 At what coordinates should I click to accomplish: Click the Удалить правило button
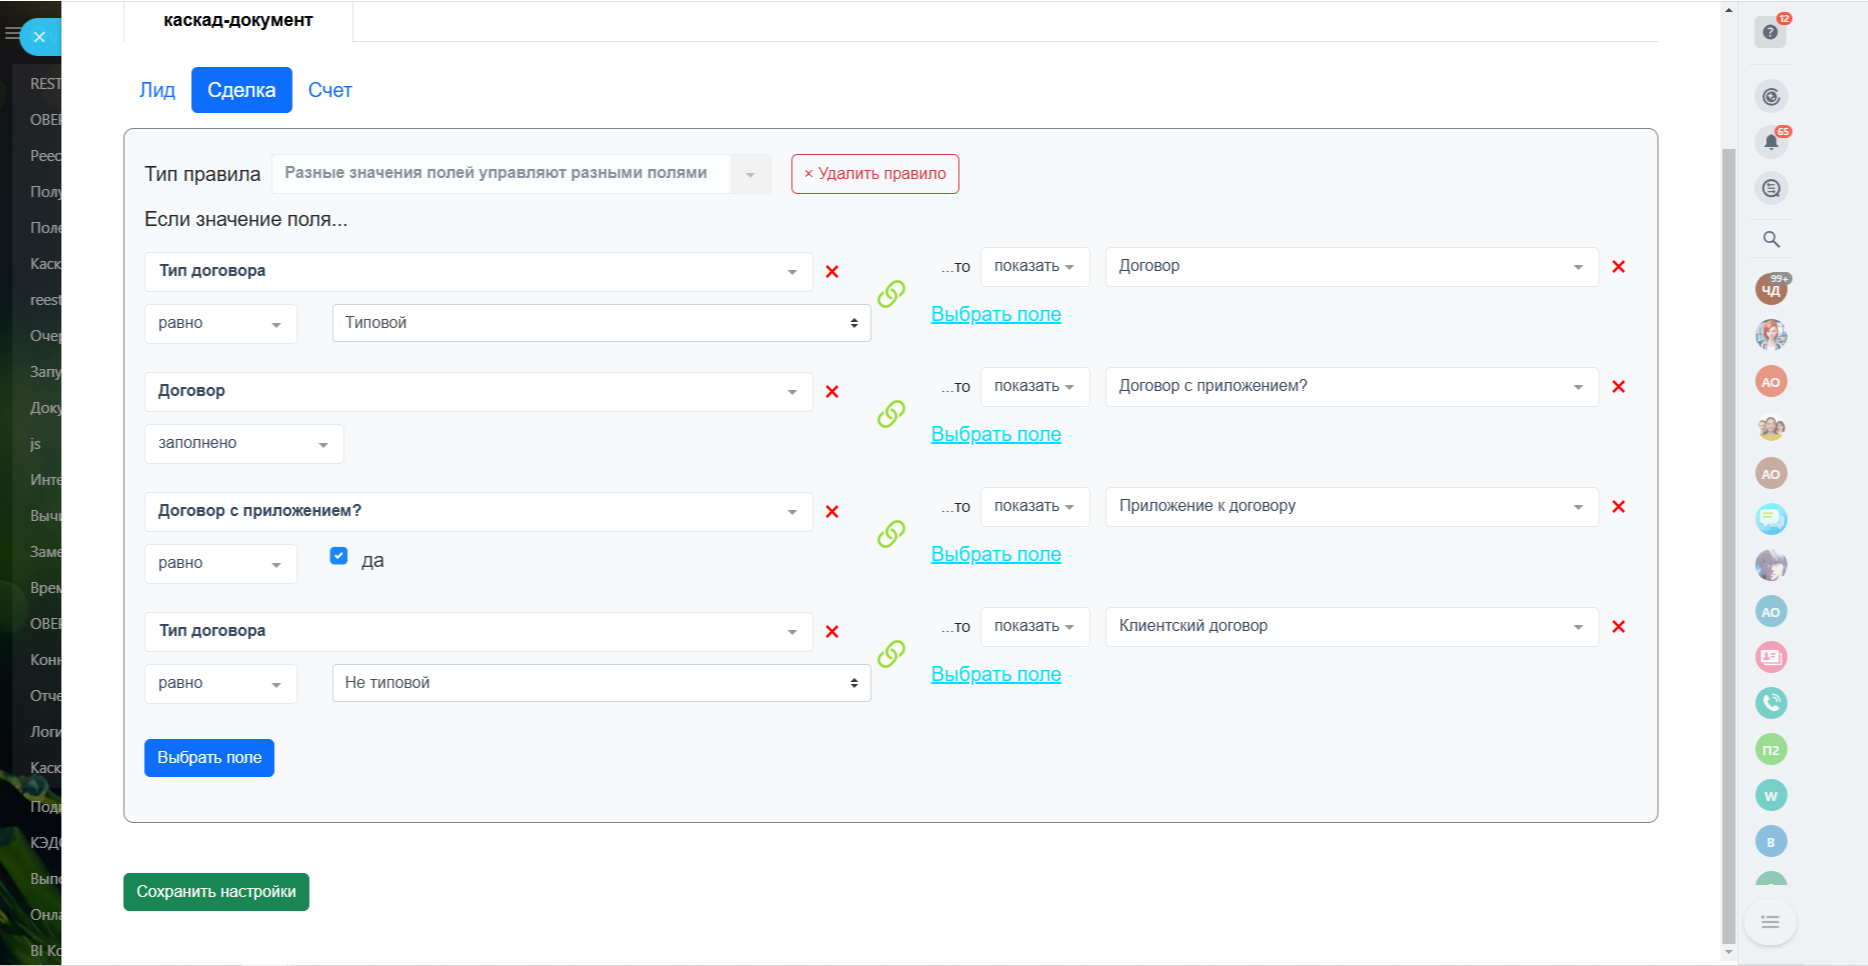pyautogui.click(x=875, y=174)
